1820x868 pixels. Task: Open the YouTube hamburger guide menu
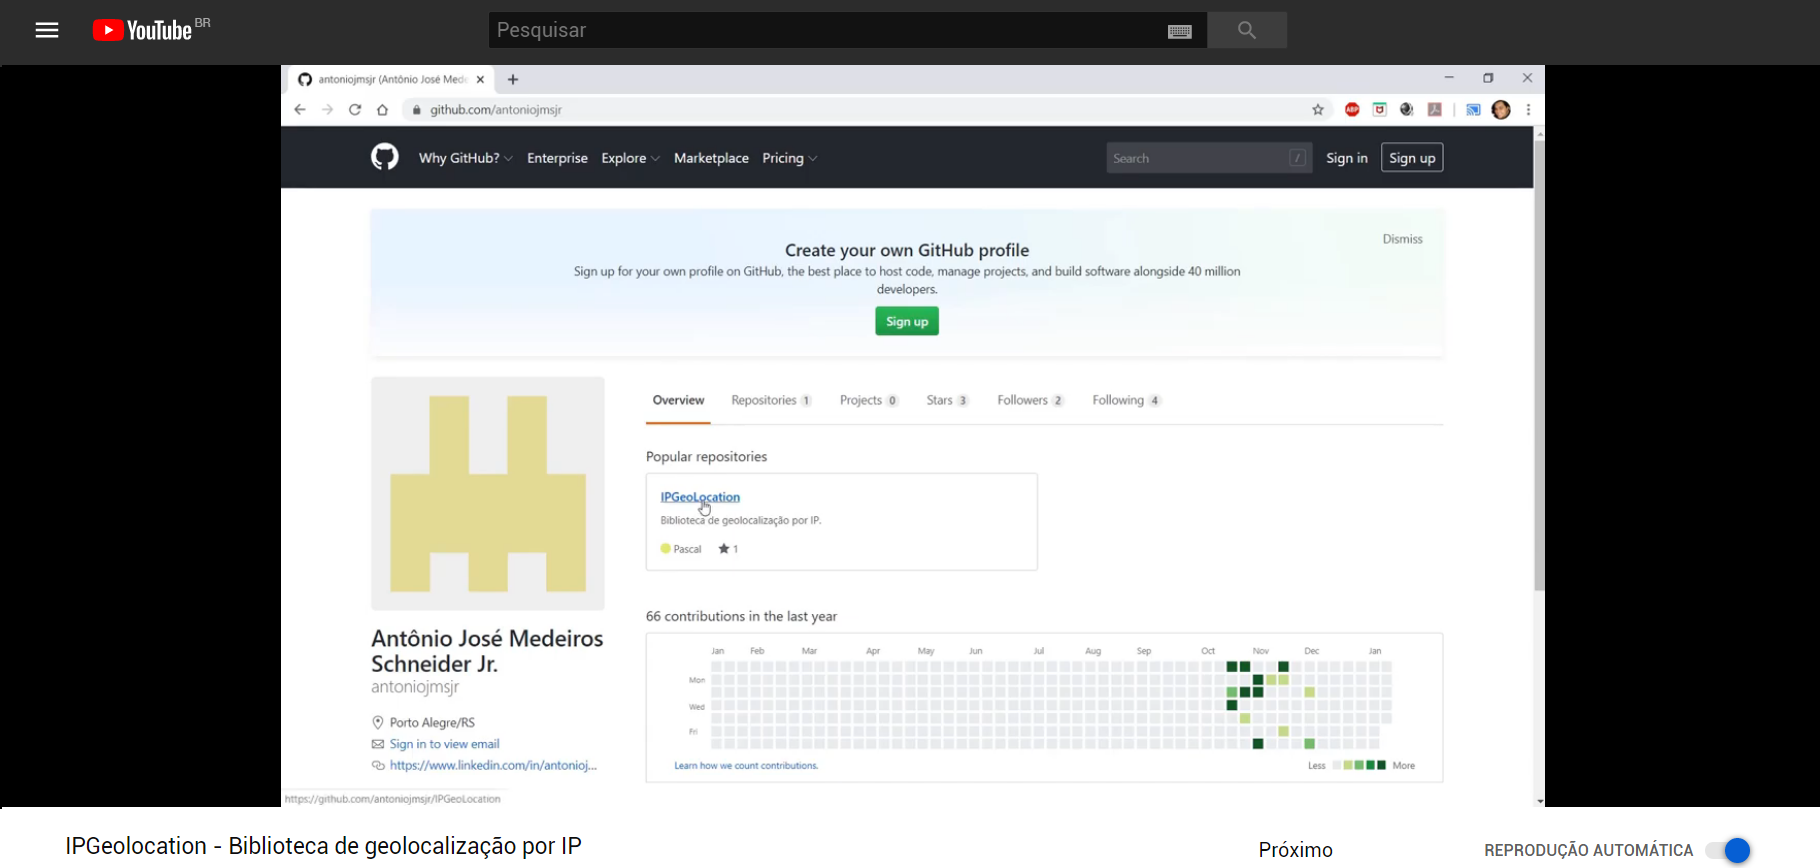pos(47,30)
